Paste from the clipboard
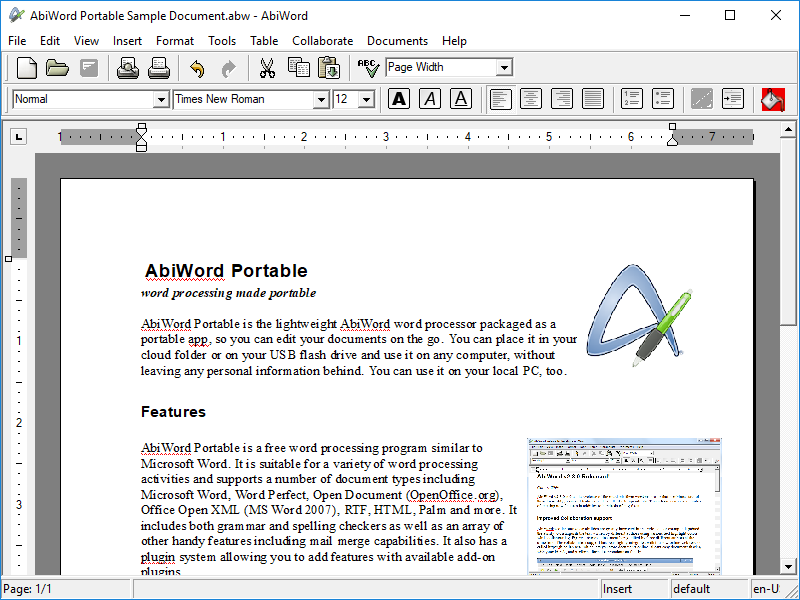The width and height of the screenshot is (800, 600). (328, 67)
